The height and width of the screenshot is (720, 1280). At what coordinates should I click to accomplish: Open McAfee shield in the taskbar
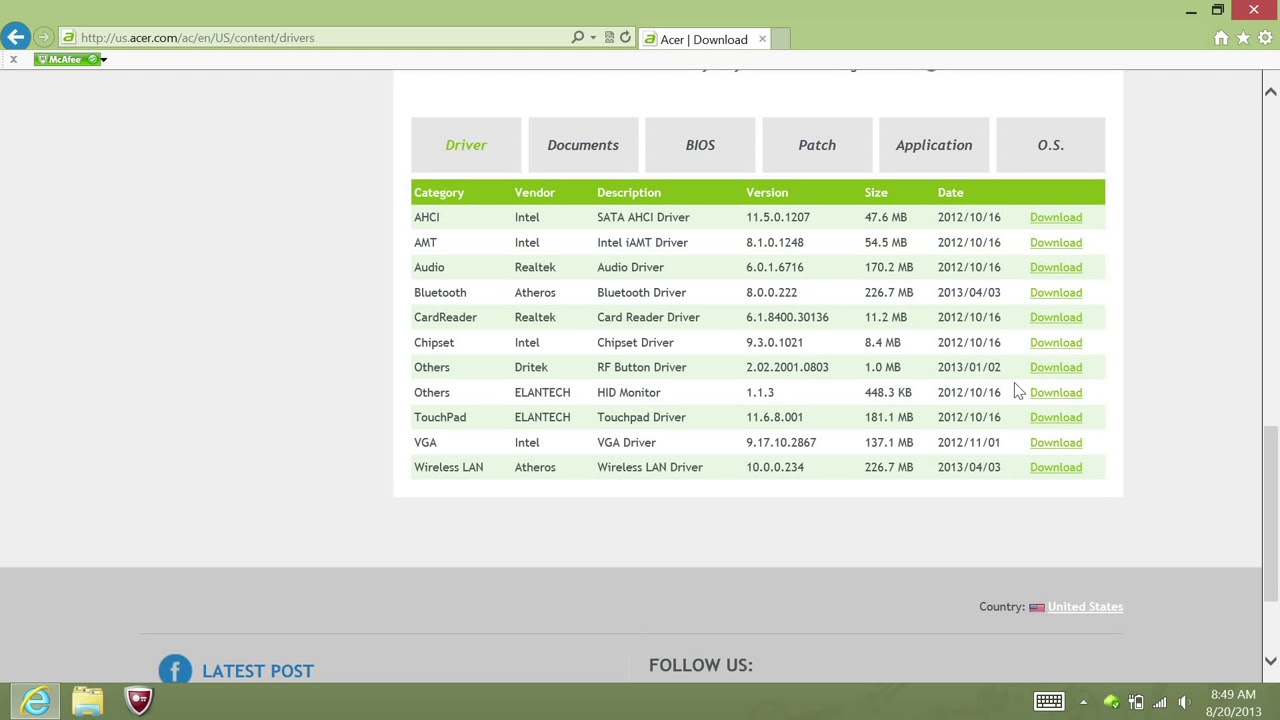[x=139, y=701]
